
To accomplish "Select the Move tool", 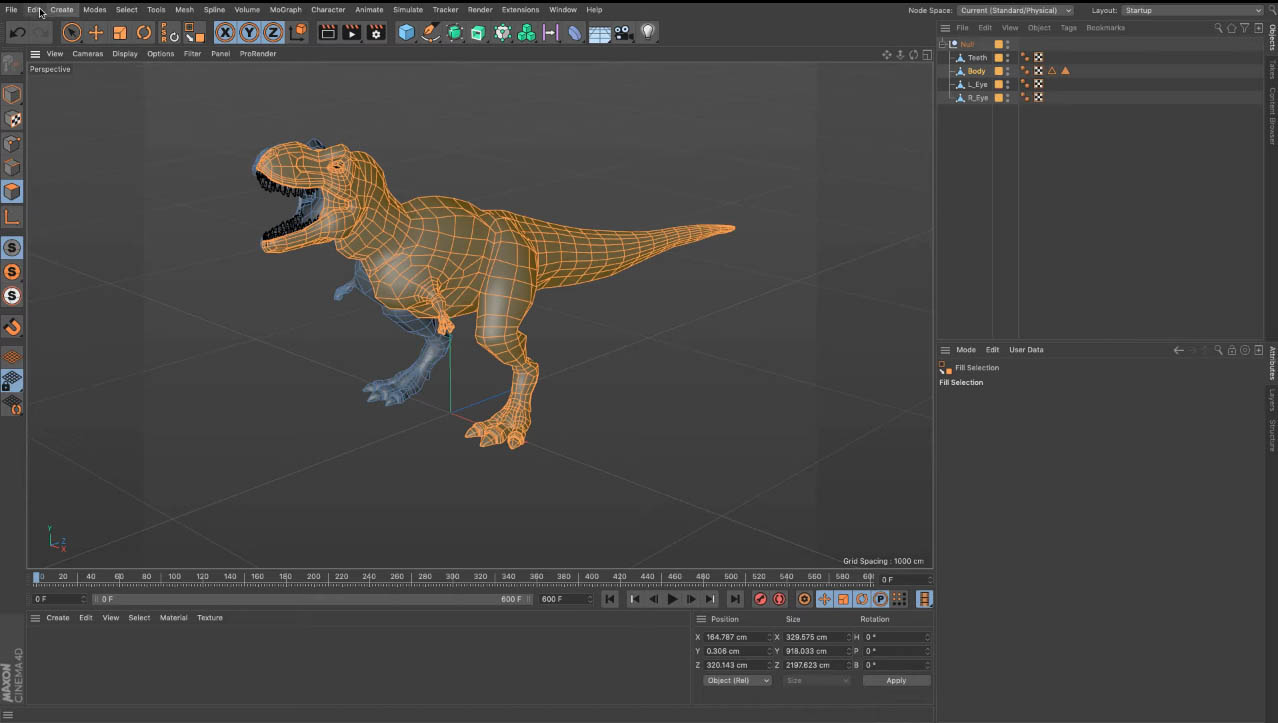I will click(96, 32).
